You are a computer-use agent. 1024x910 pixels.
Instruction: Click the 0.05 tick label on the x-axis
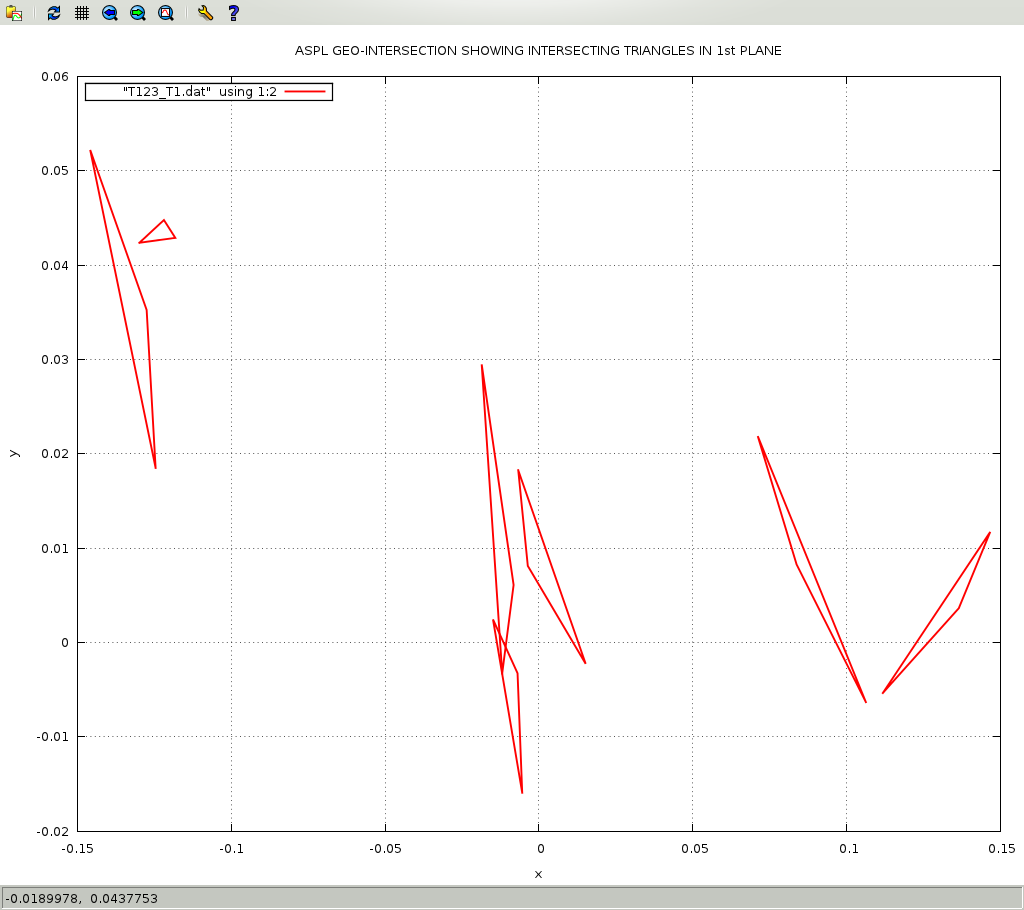(694, 849)
